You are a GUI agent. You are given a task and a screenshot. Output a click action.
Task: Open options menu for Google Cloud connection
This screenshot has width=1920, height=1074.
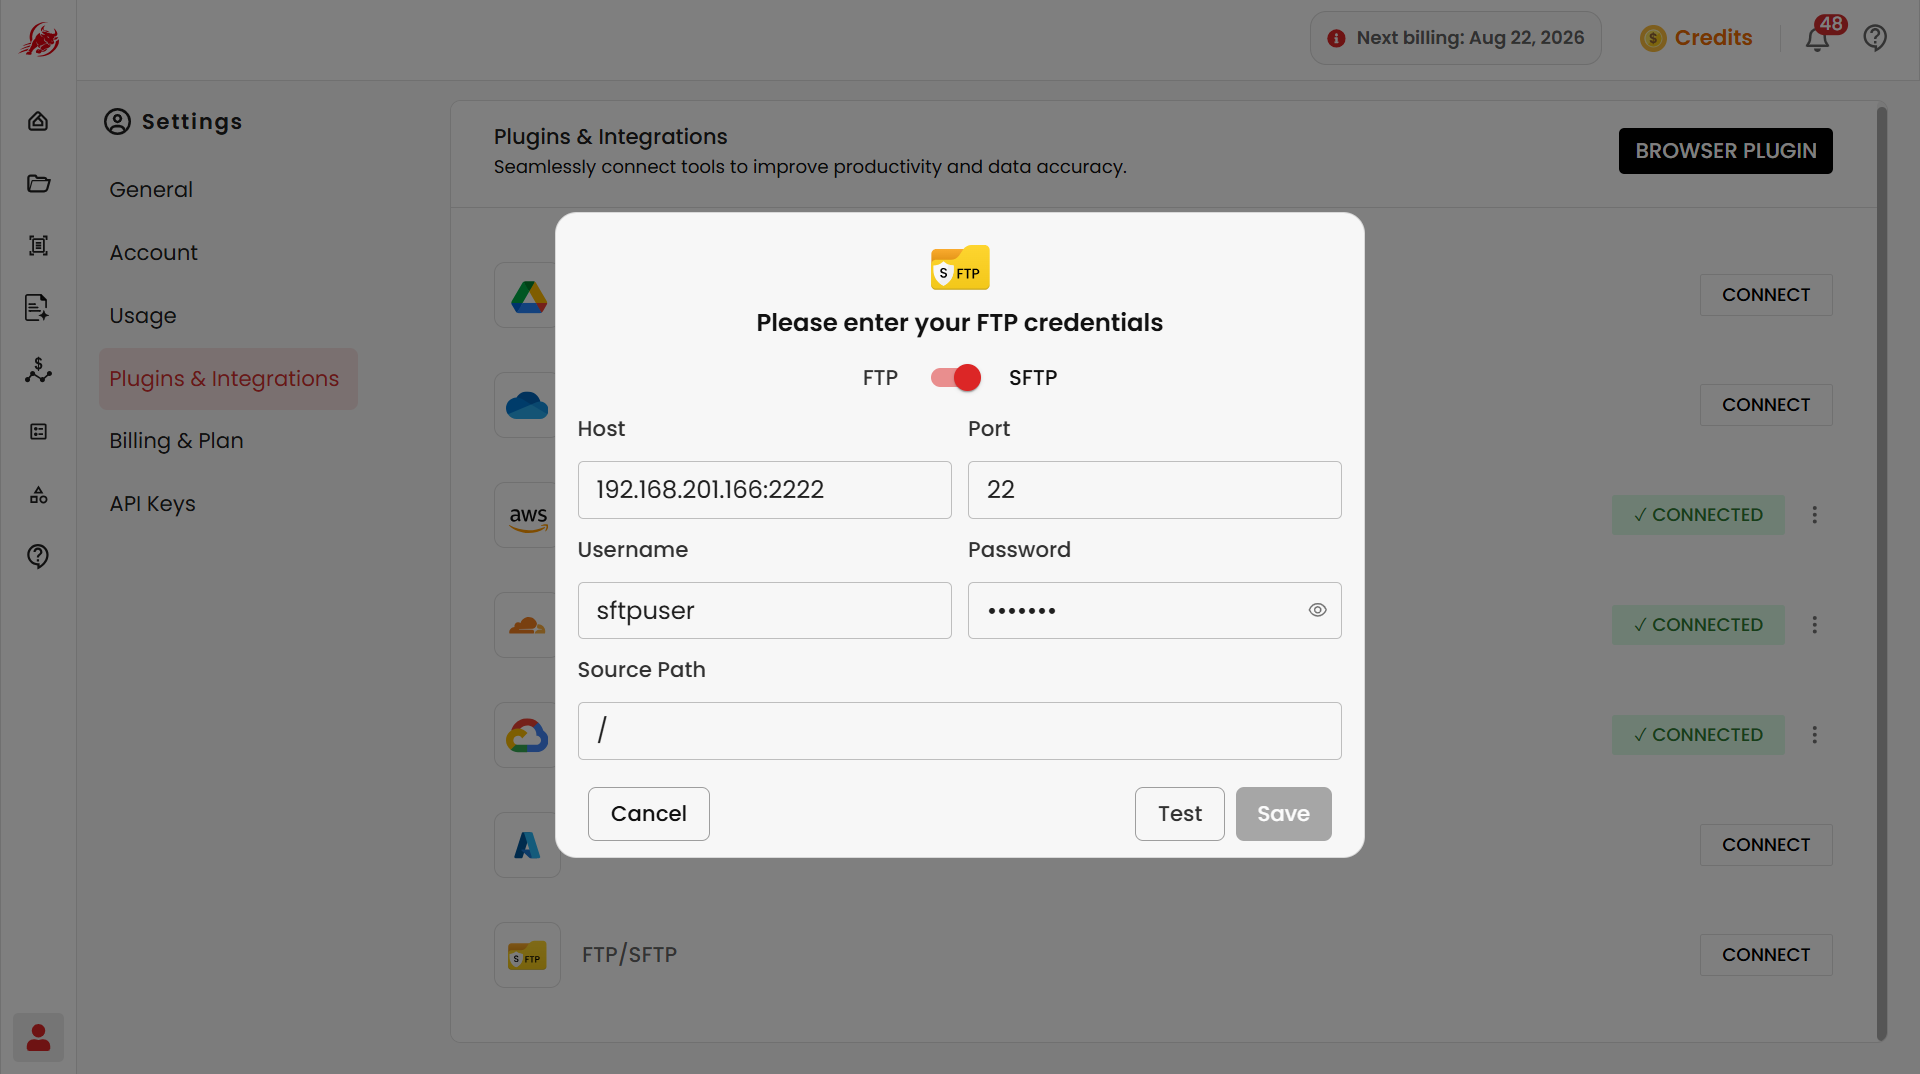1814,735
